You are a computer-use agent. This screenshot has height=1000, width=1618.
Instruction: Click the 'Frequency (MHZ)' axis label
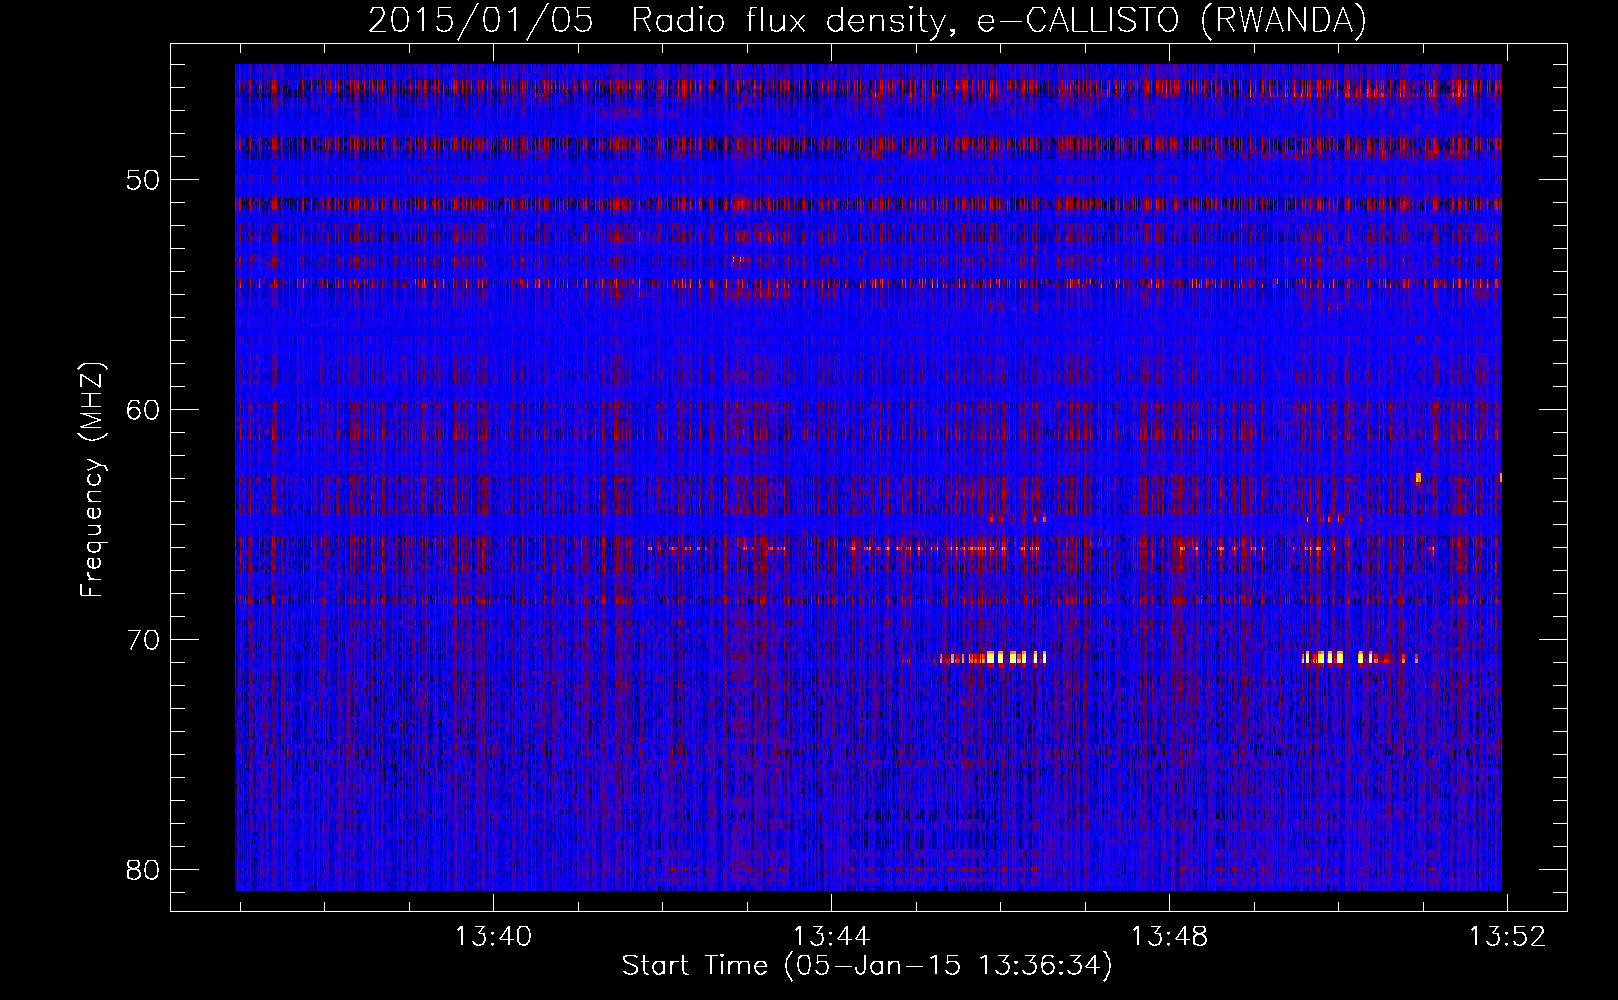pyautogui.click(x=92, y=479)
